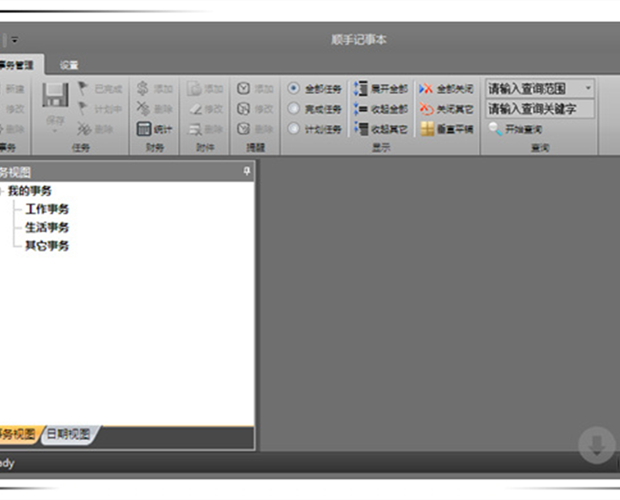Click the 删除 icon in 任务 group
Image resolution: width=620 pixels, height=500 pixels.
pyautogui.click(x=84, y=129)
